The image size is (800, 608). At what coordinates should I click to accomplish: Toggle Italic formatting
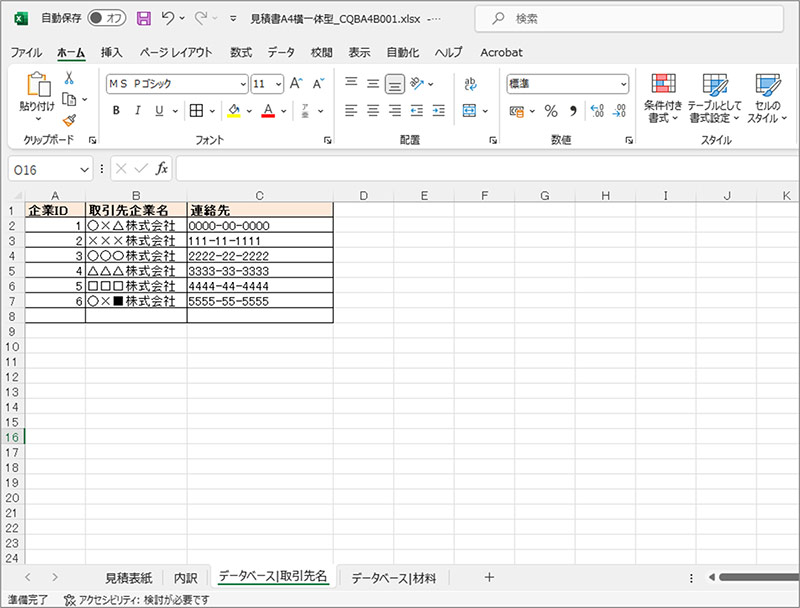pyautogui.click(x=138, y=111)
